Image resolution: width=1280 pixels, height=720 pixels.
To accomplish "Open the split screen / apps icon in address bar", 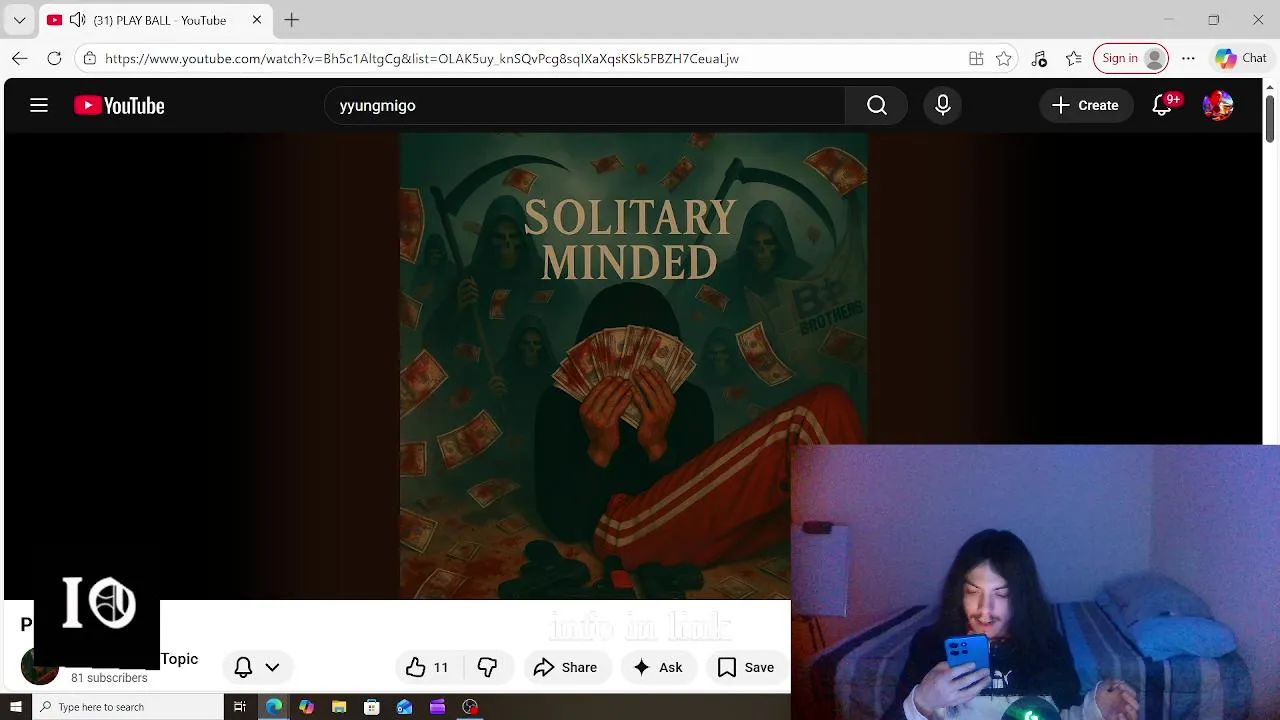I will point(976,58).
